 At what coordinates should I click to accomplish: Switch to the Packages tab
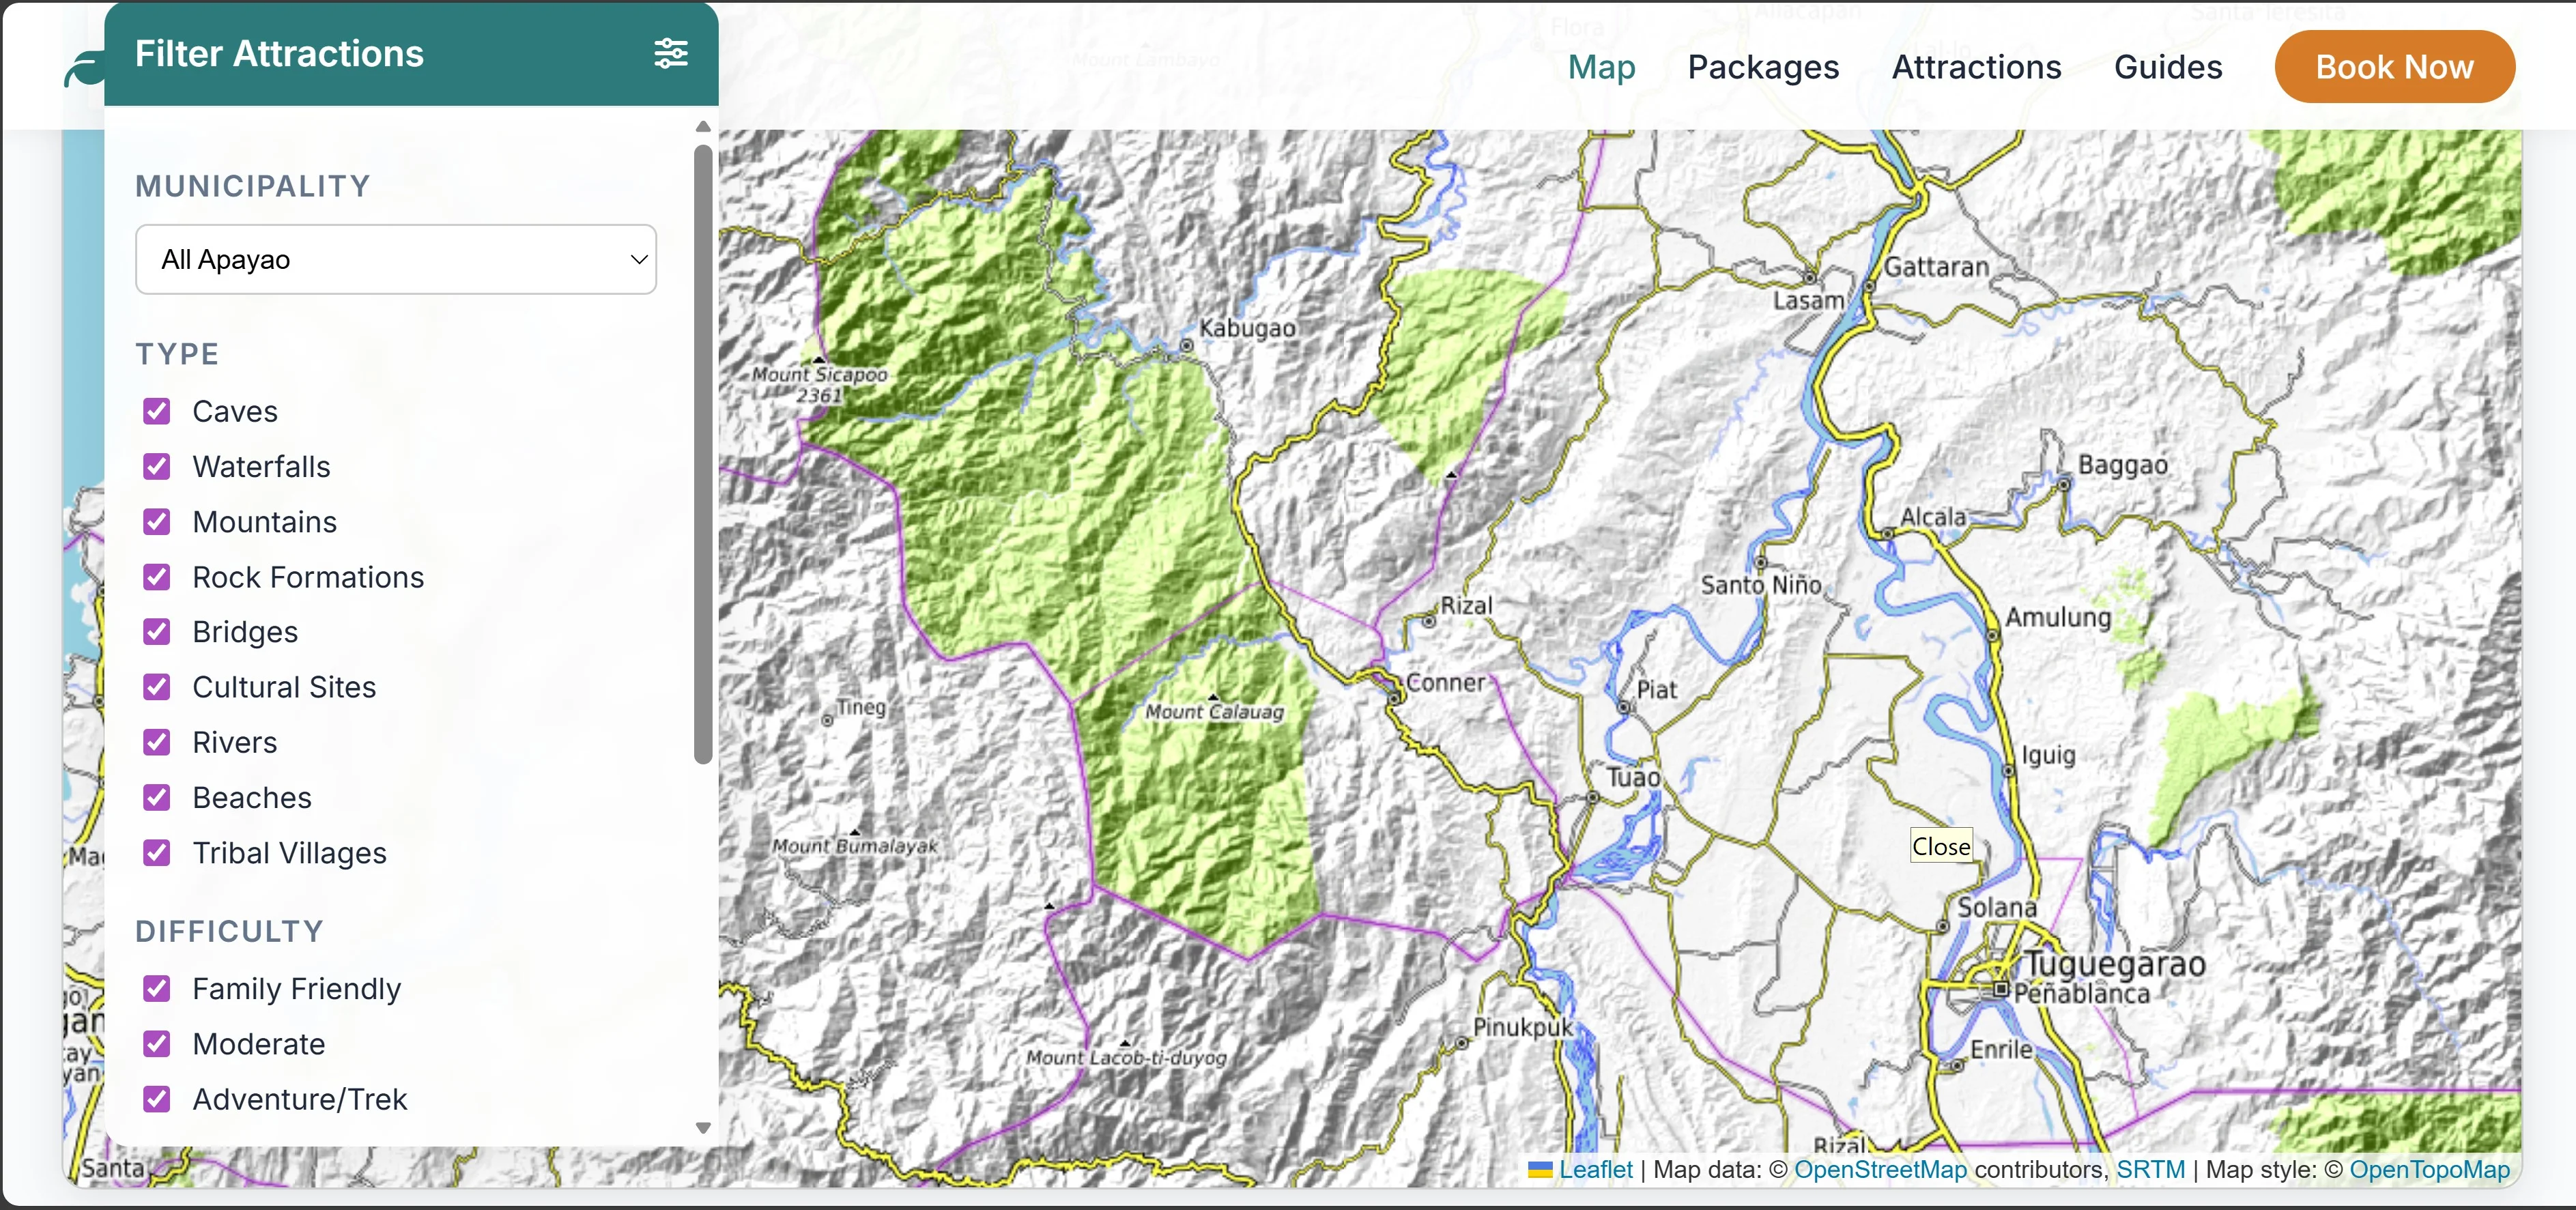pyautogui.click(x=1763, y=66)
